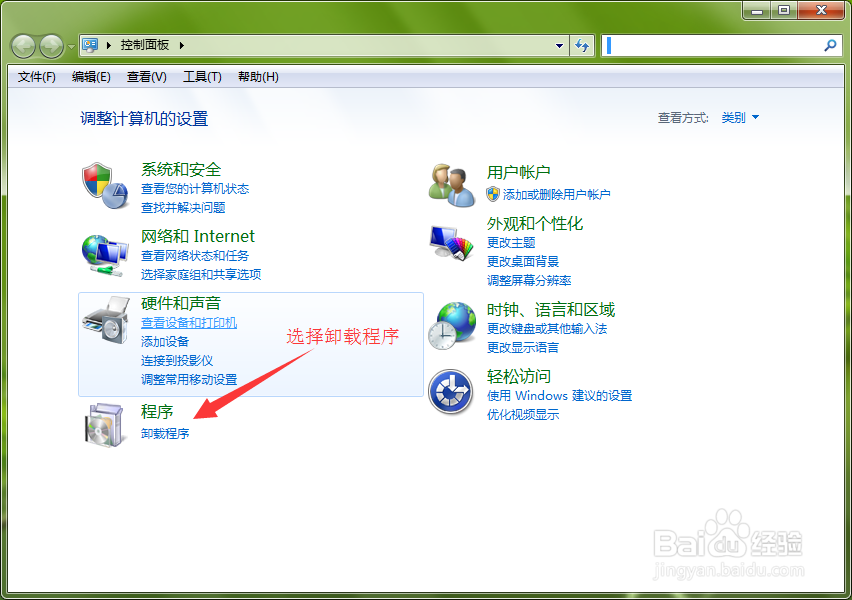
Task: Click the 卸载程序 link
Action: [x=165, y=433]
